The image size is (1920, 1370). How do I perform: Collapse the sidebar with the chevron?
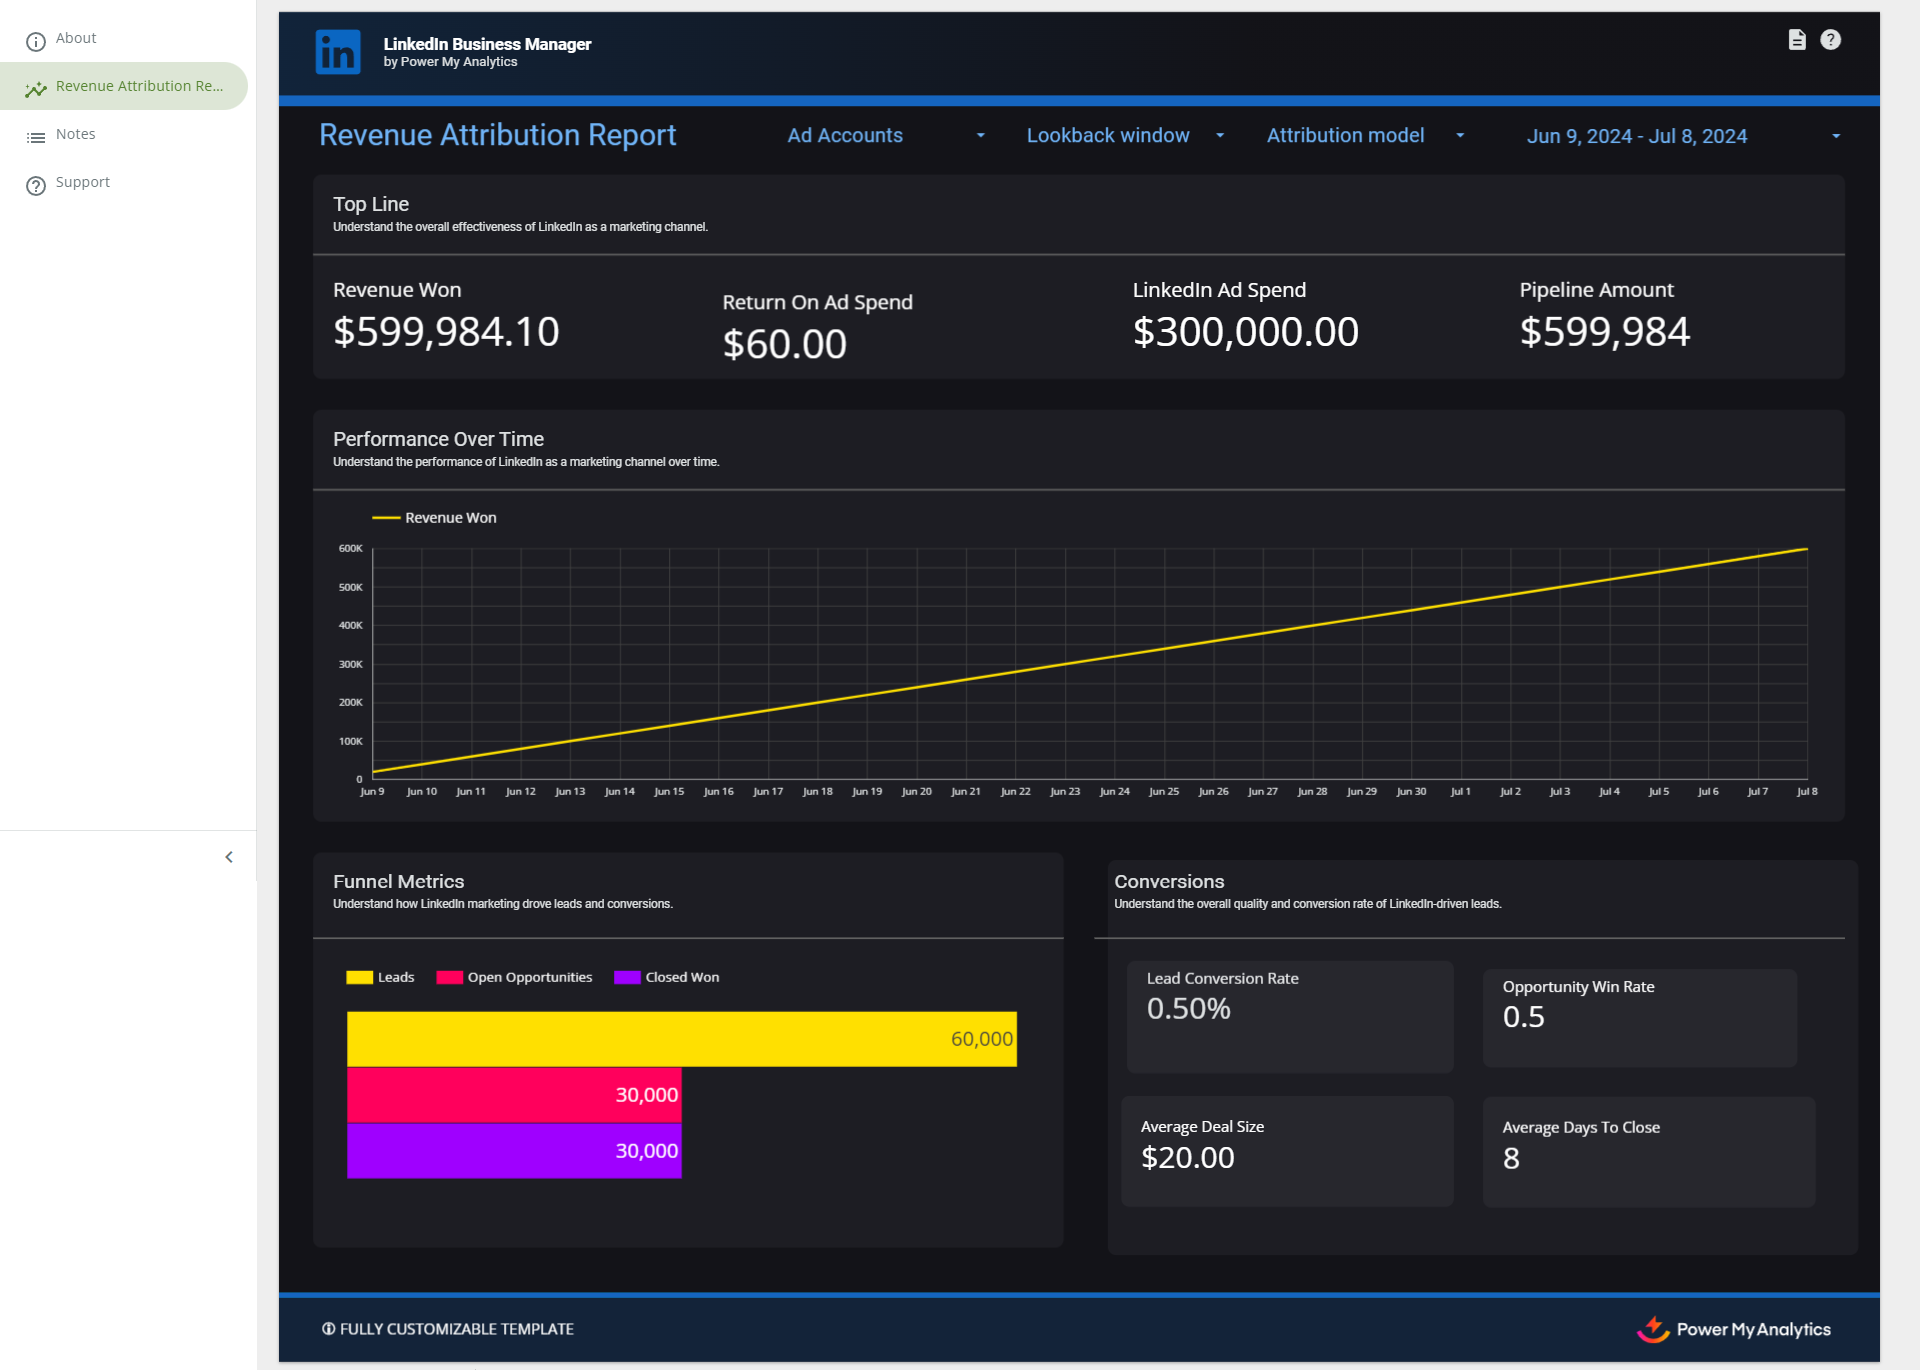coord(229,857)
